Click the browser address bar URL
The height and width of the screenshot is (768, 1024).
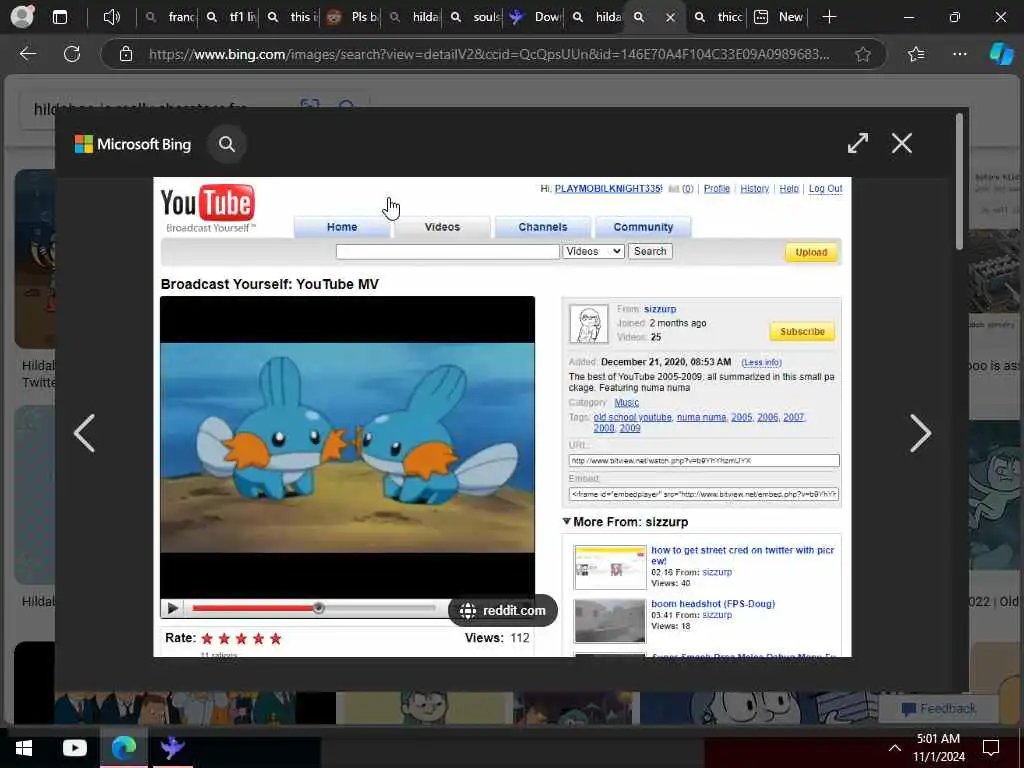[489, 54]
